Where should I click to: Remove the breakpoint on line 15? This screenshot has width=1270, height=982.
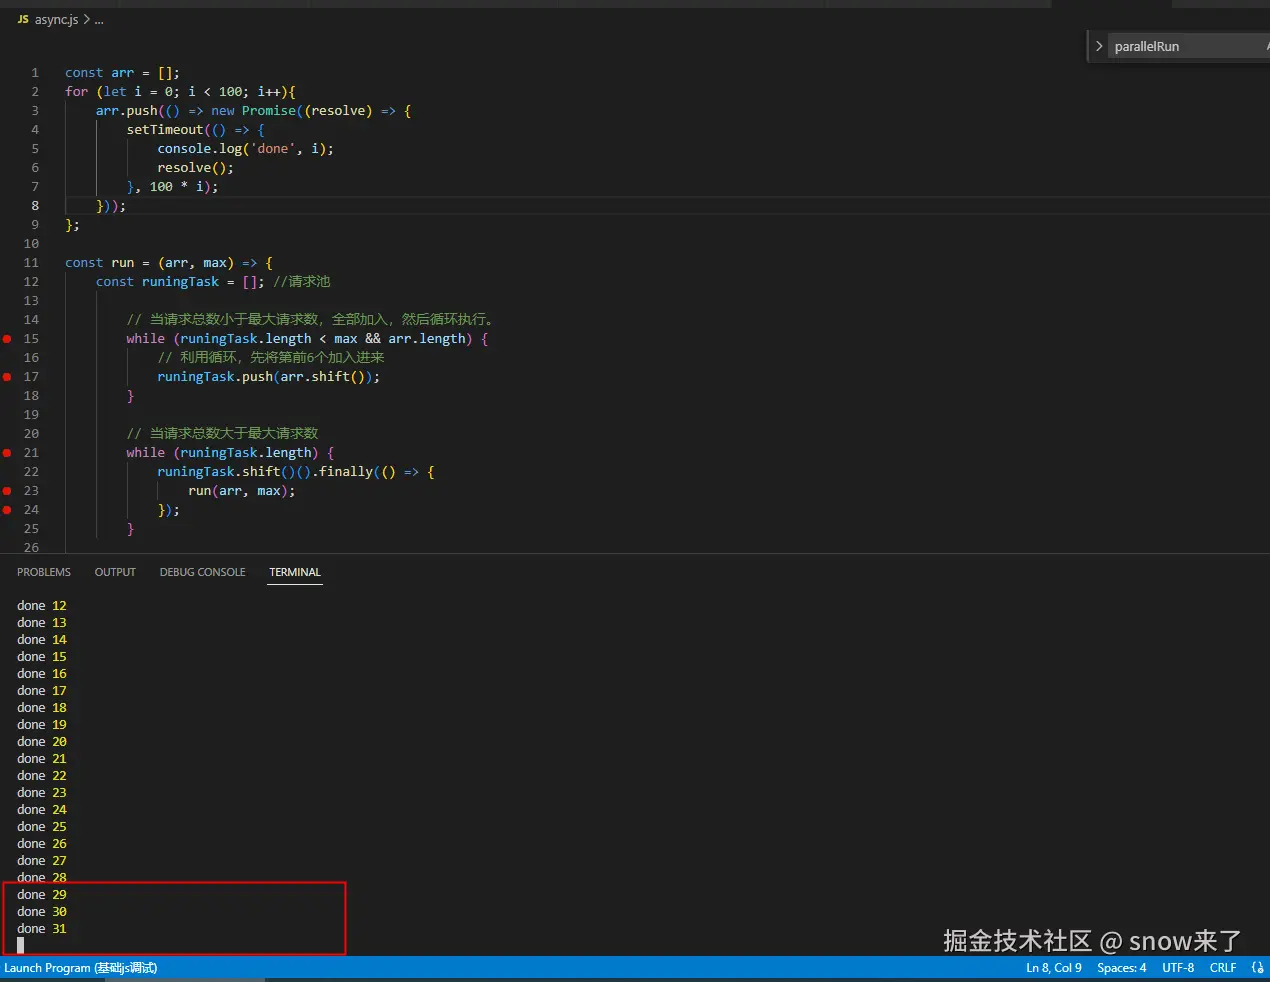click(7, 339)
